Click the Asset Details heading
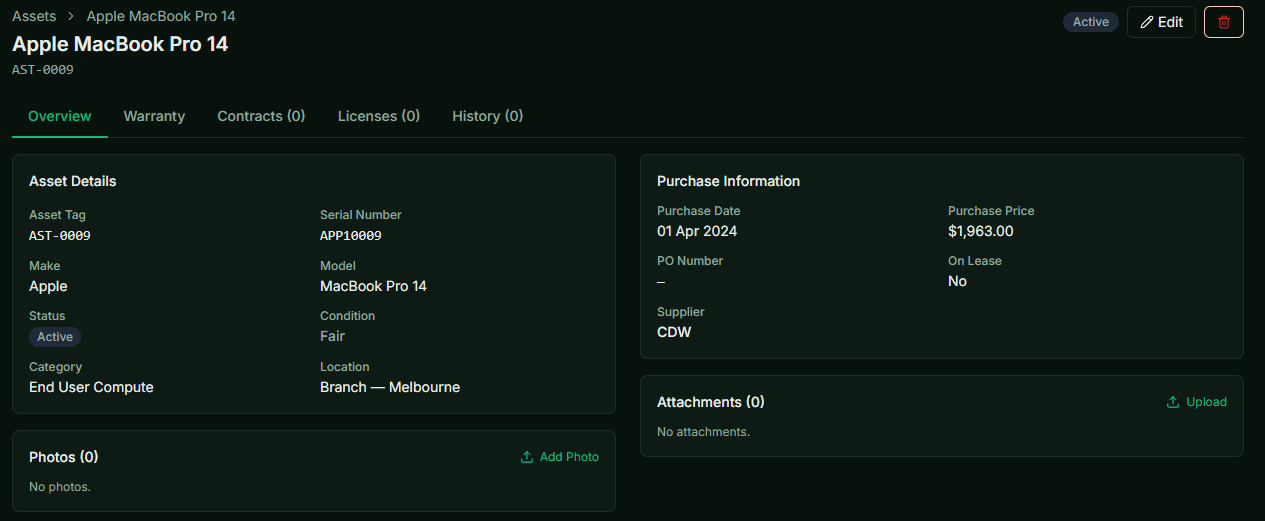The image size is (1265, 521). (x=73, y=181)
